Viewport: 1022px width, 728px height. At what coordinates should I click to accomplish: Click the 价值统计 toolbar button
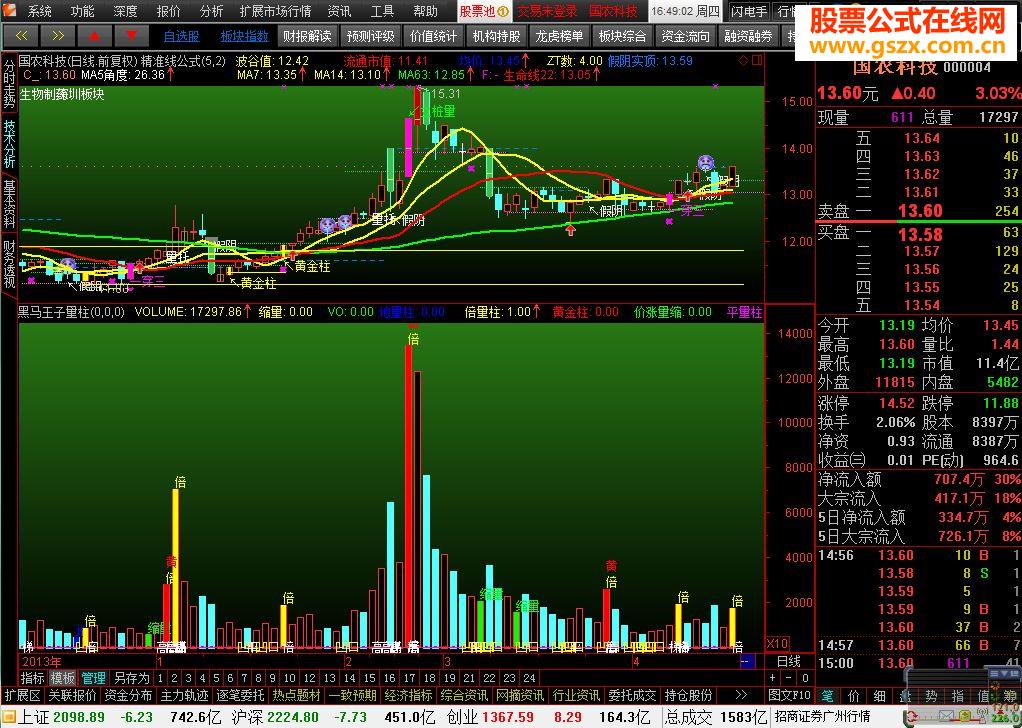click(433, 36)
